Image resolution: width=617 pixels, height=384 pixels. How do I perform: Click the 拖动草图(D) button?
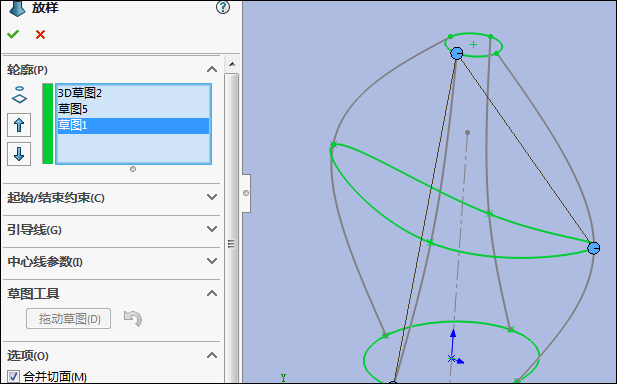pyautogui.click(x=68, y=319)
